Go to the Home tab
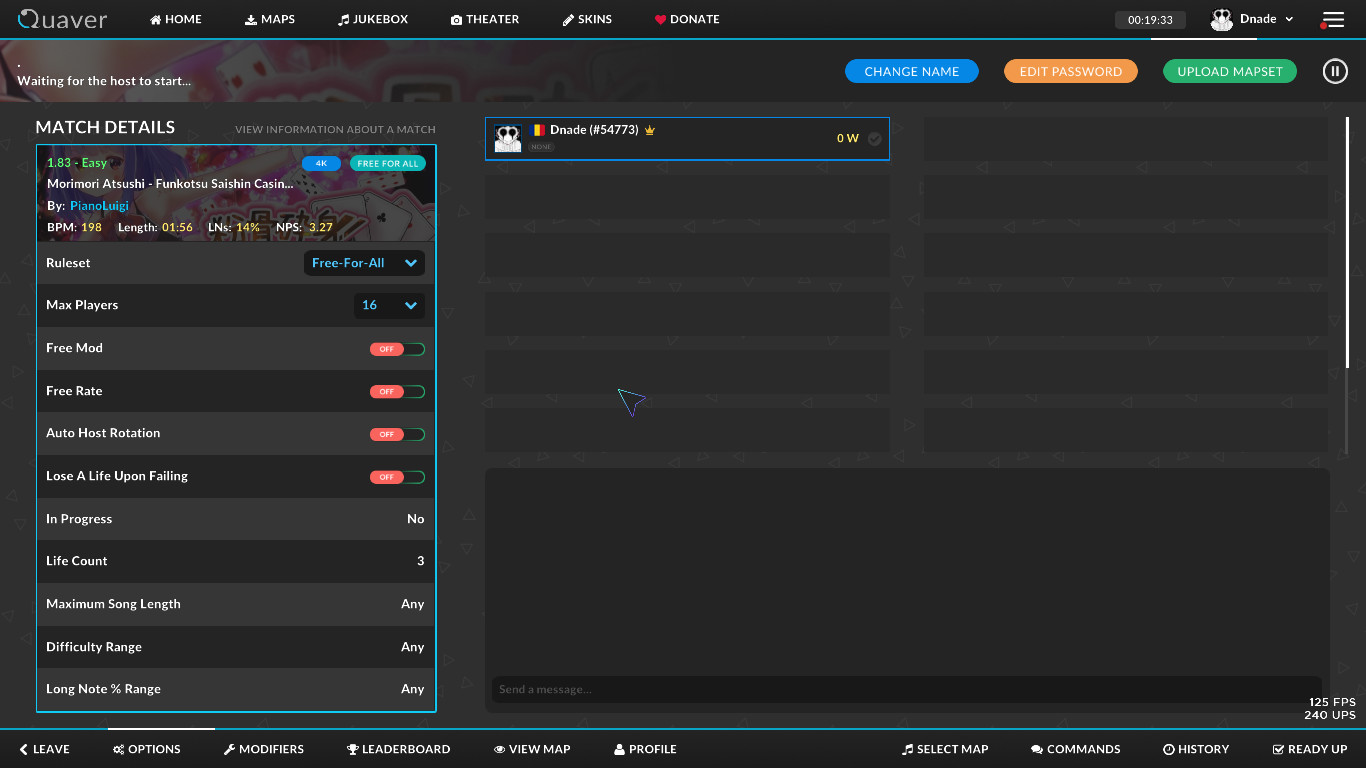Viewport: 1366px width, 768px height. point(175,19)
